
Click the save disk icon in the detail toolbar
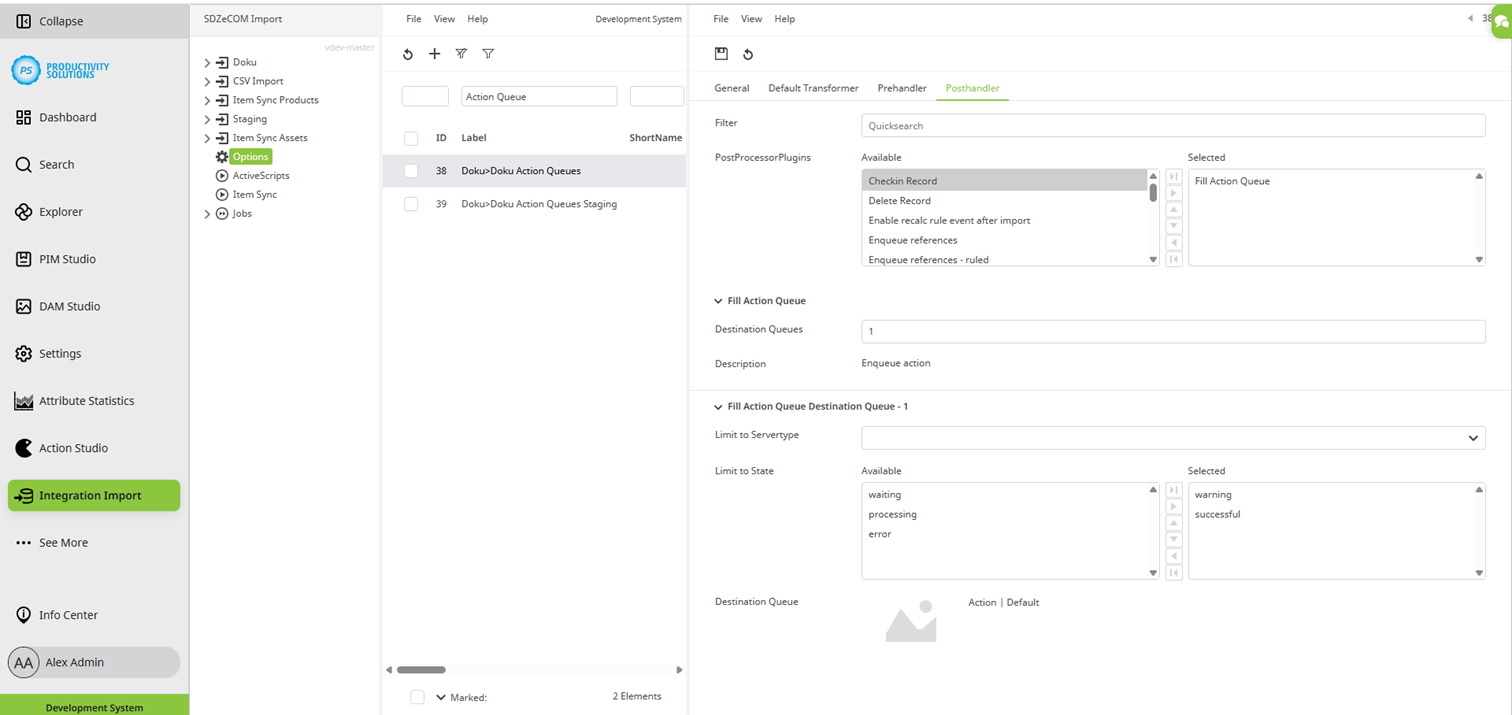[721, 54]
